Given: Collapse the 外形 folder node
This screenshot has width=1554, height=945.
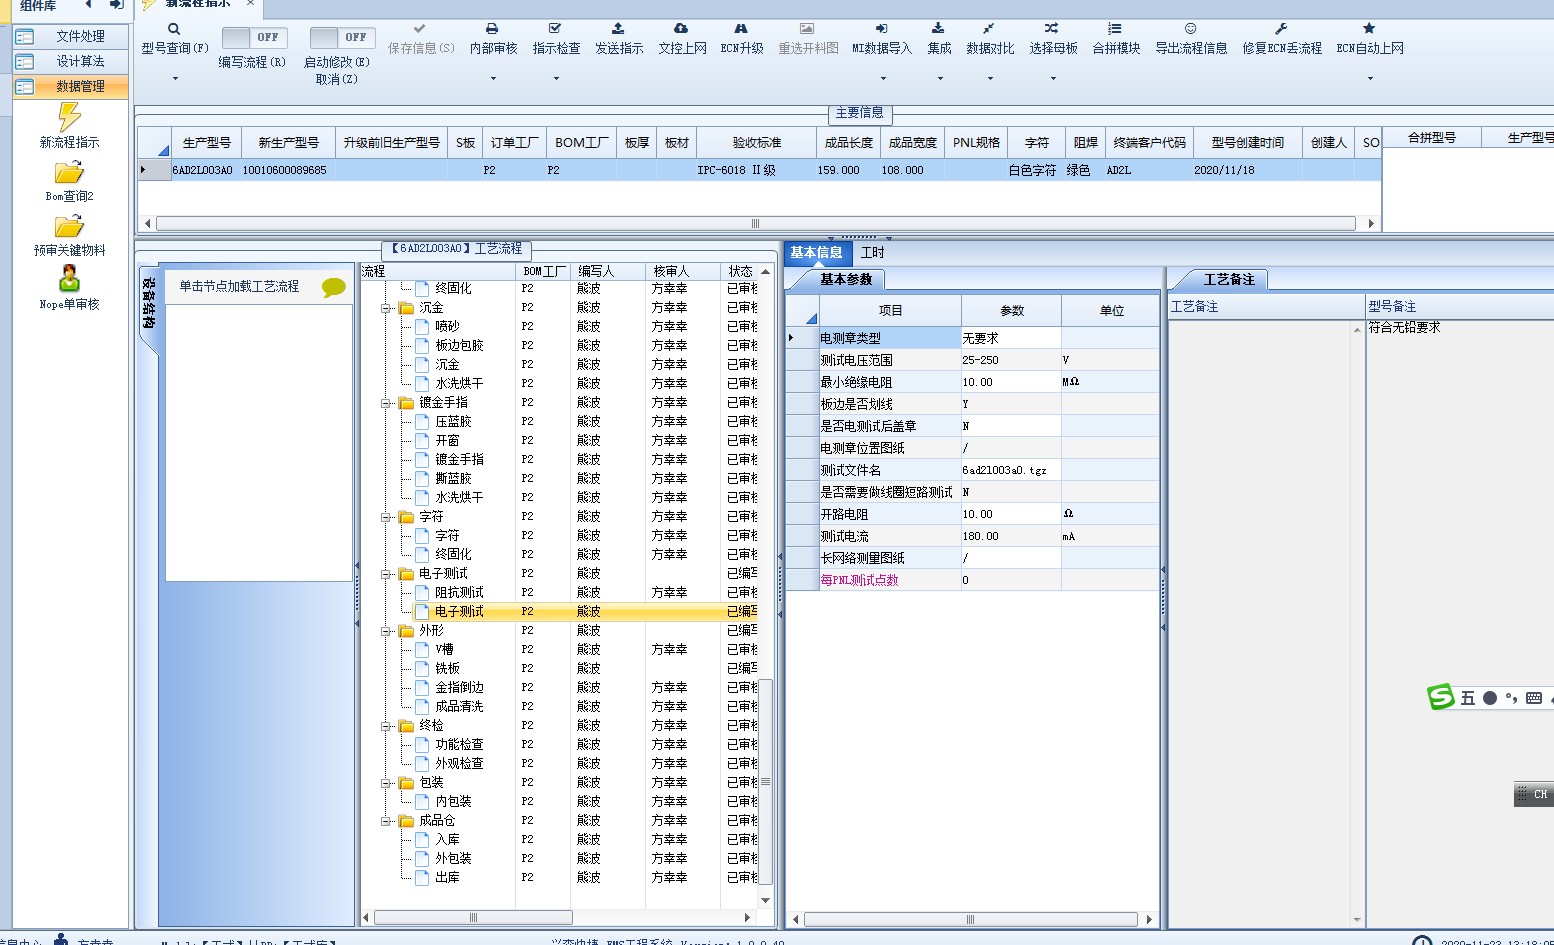Looking at the screenshot, I should (x=386, y=631).
